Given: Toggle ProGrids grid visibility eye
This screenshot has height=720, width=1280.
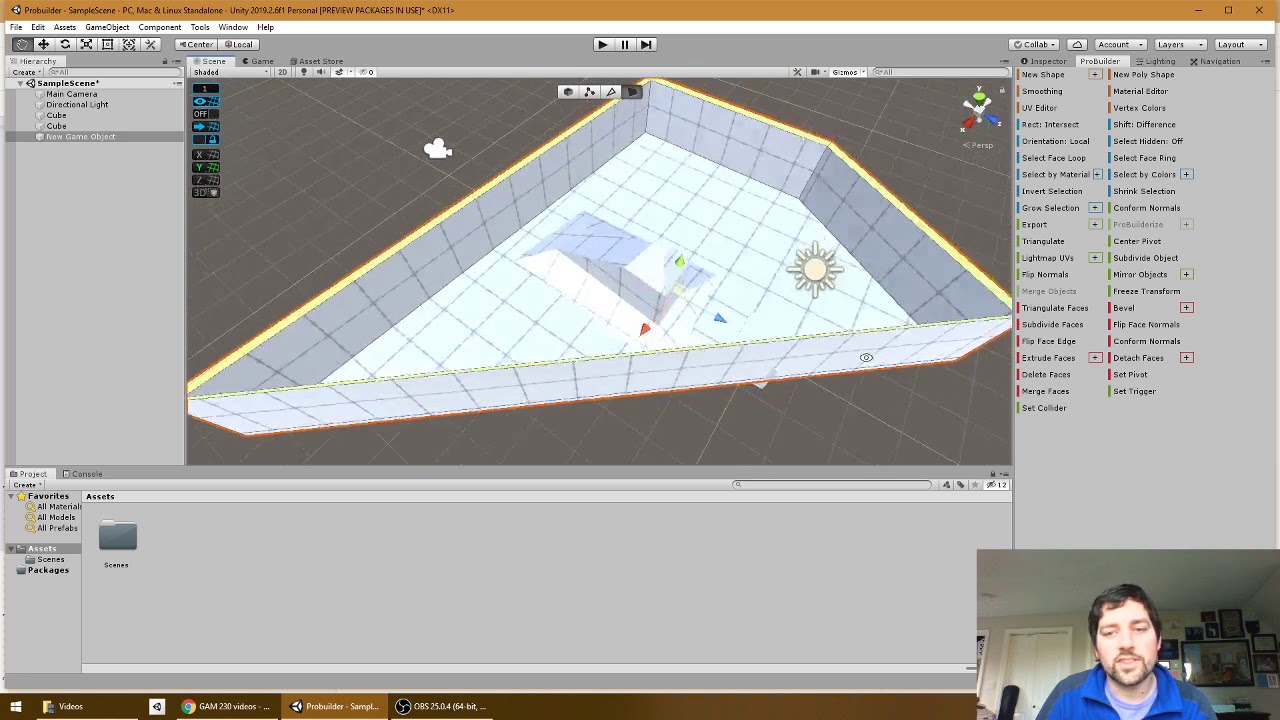Looking at the screenshot, I should coord(205,101).
